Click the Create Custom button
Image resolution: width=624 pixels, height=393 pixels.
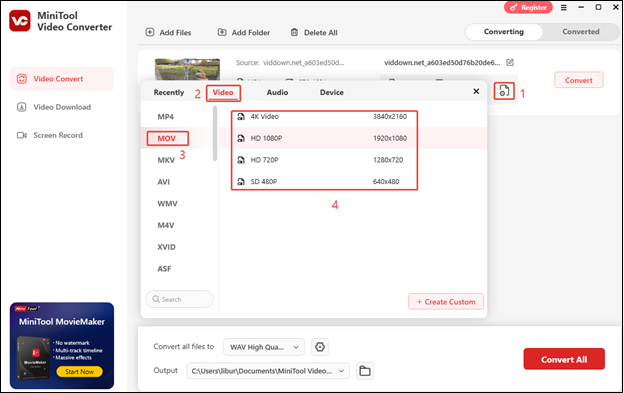pyautogui.click(x=446, y=302)
